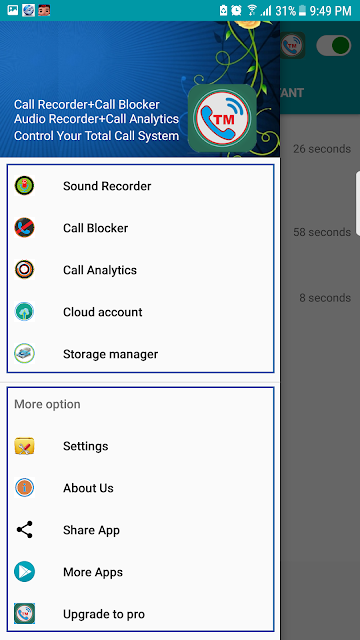Image resolution: width=360 pixels, height=640 pixels.
Task: Open the Settings menu entry
Action: 140,446
